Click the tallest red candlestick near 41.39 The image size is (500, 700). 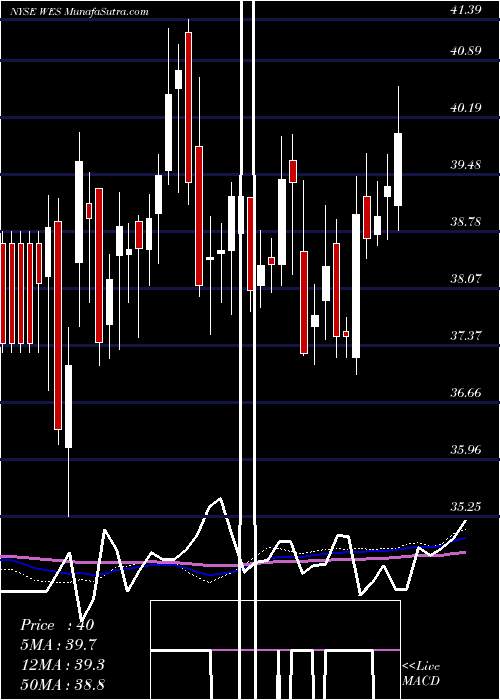[x=188, y=107]
